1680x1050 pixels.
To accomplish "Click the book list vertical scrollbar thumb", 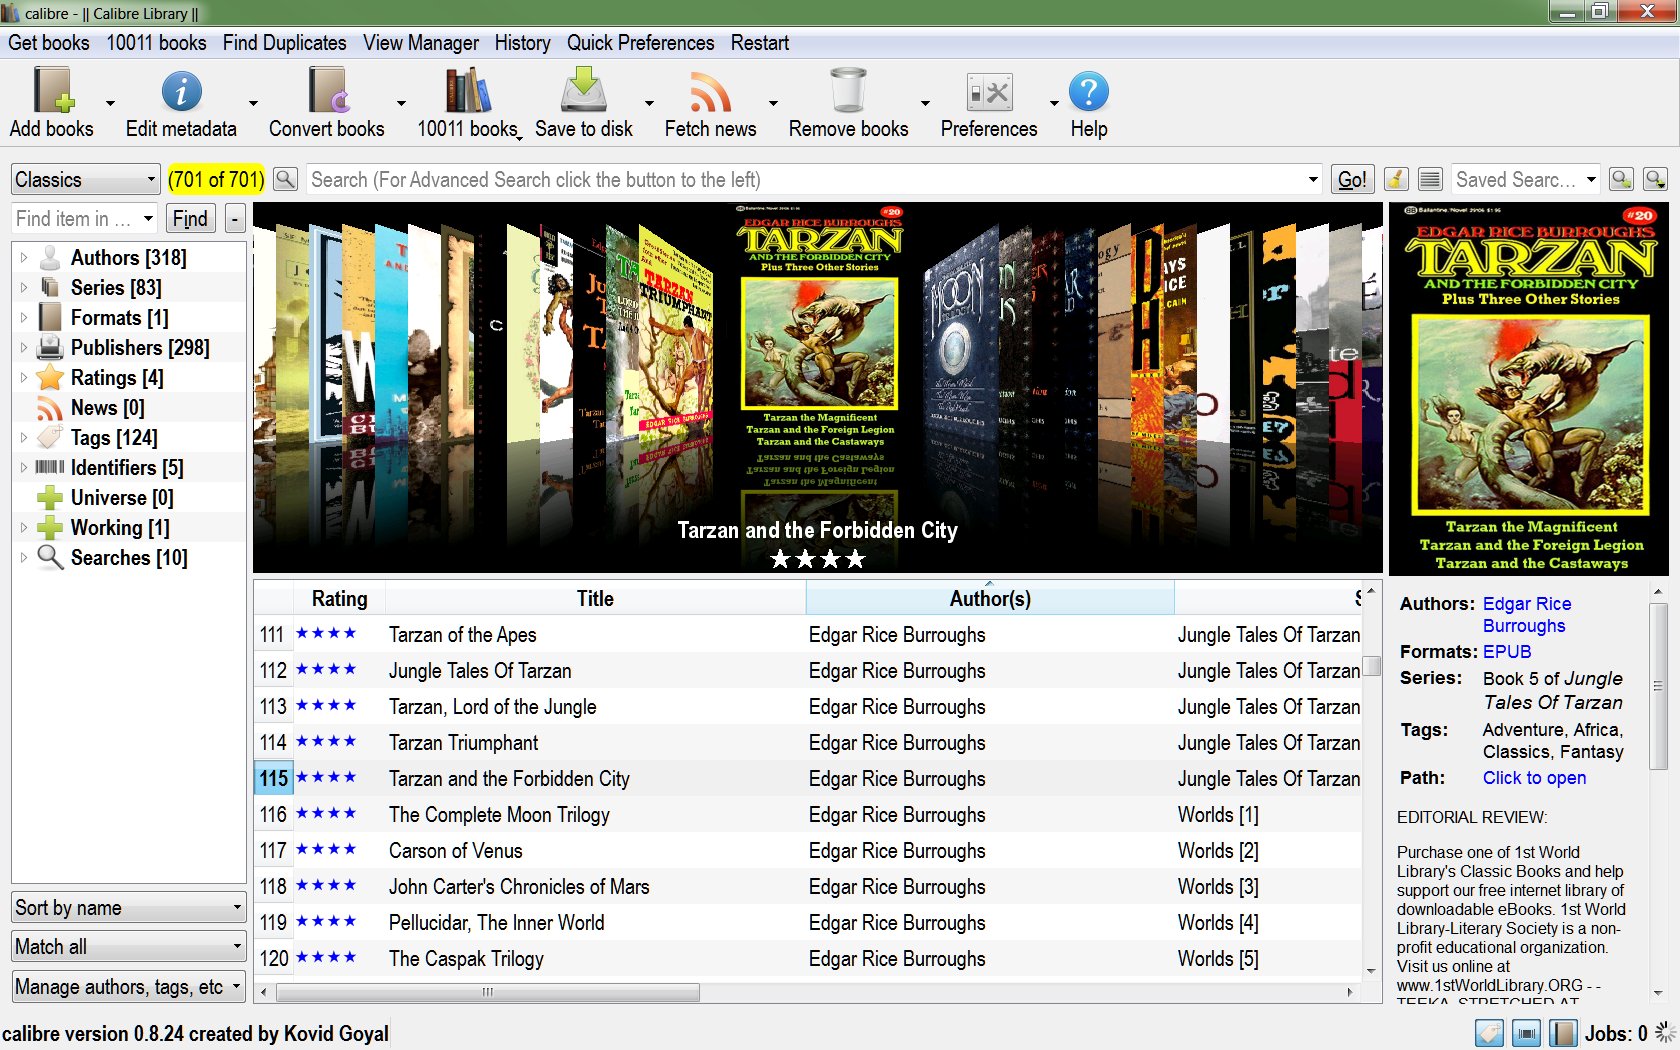I will [1372, 666].
